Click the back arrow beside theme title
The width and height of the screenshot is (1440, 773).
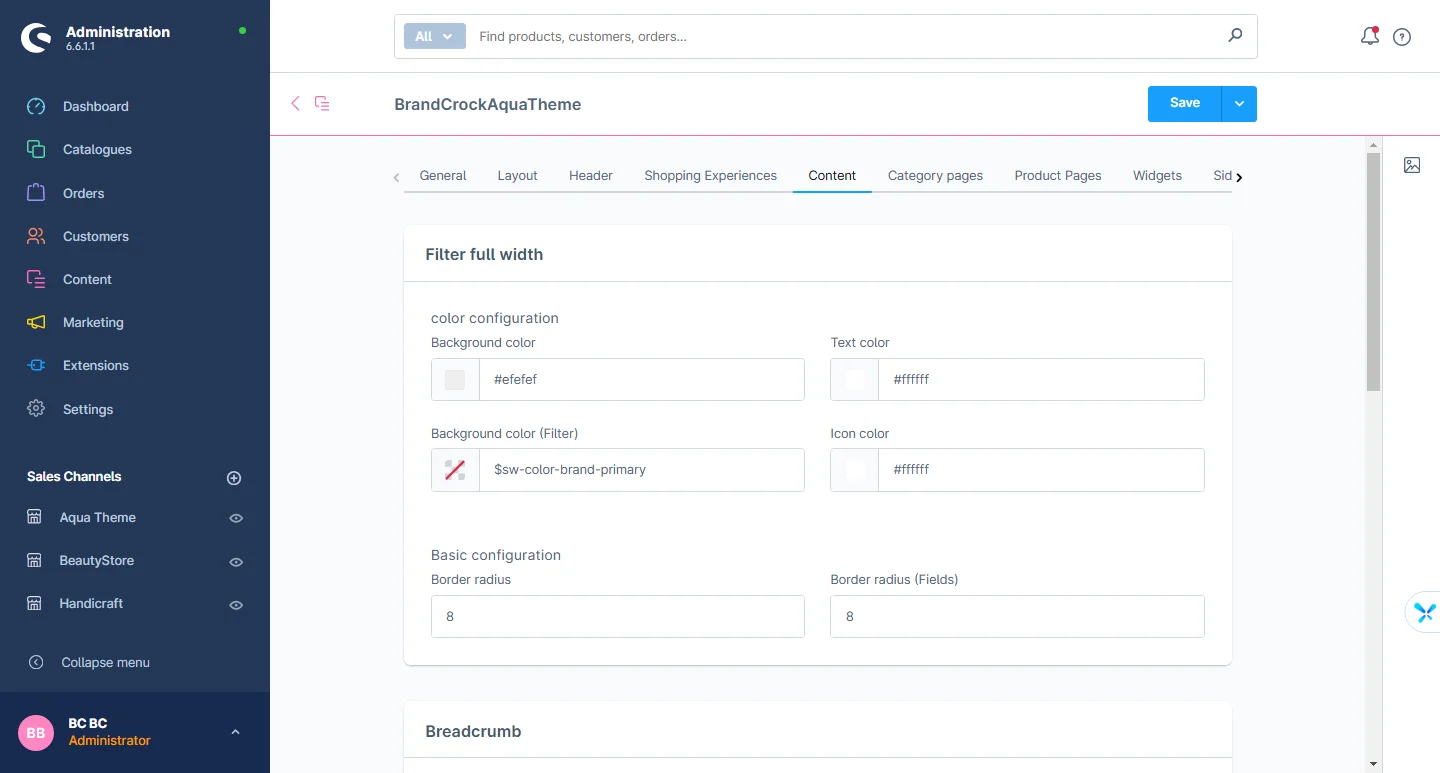pyautogui.click(x=295, y=103)
